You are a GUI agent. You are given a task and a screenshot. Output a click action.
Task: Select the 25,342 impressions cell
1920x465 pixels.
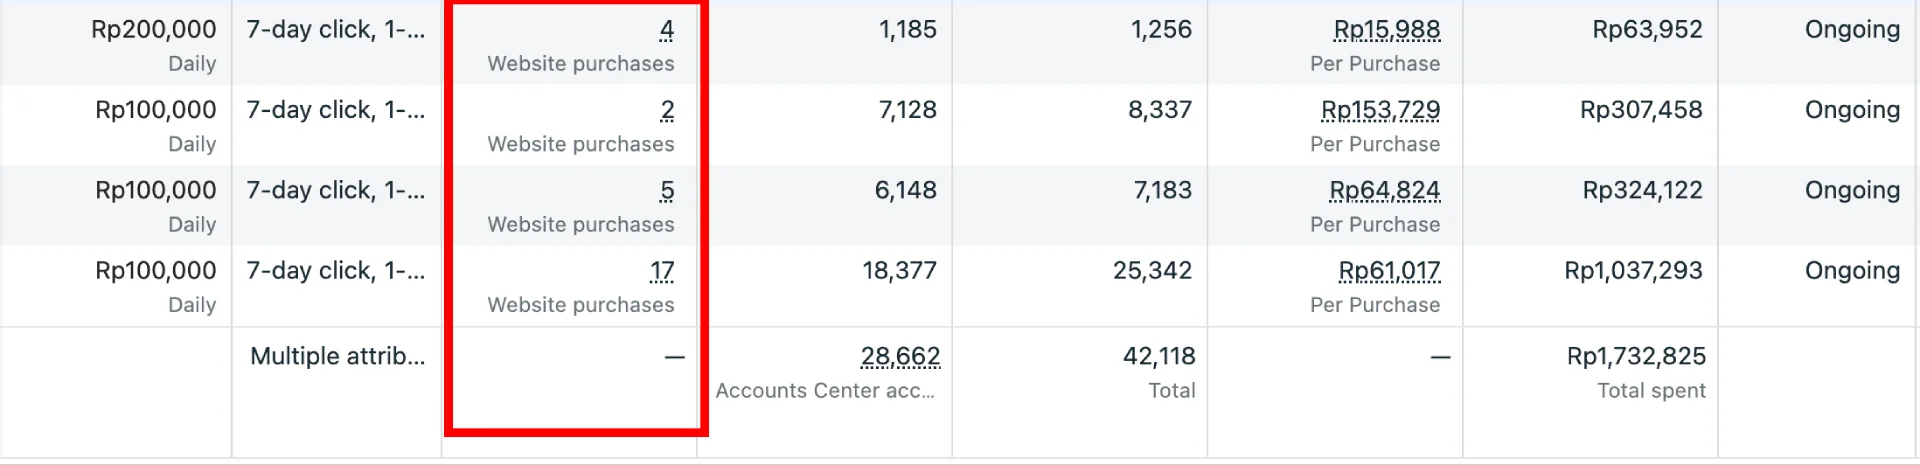coord(1152,271)
